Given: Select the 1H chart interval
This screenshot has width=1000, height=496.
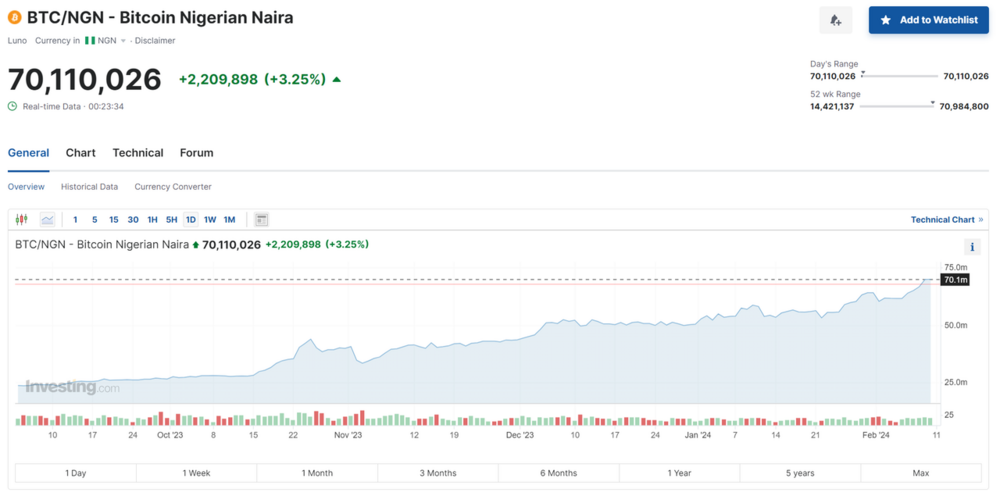Looking at the screenshot, I should [x=152, y=220].
